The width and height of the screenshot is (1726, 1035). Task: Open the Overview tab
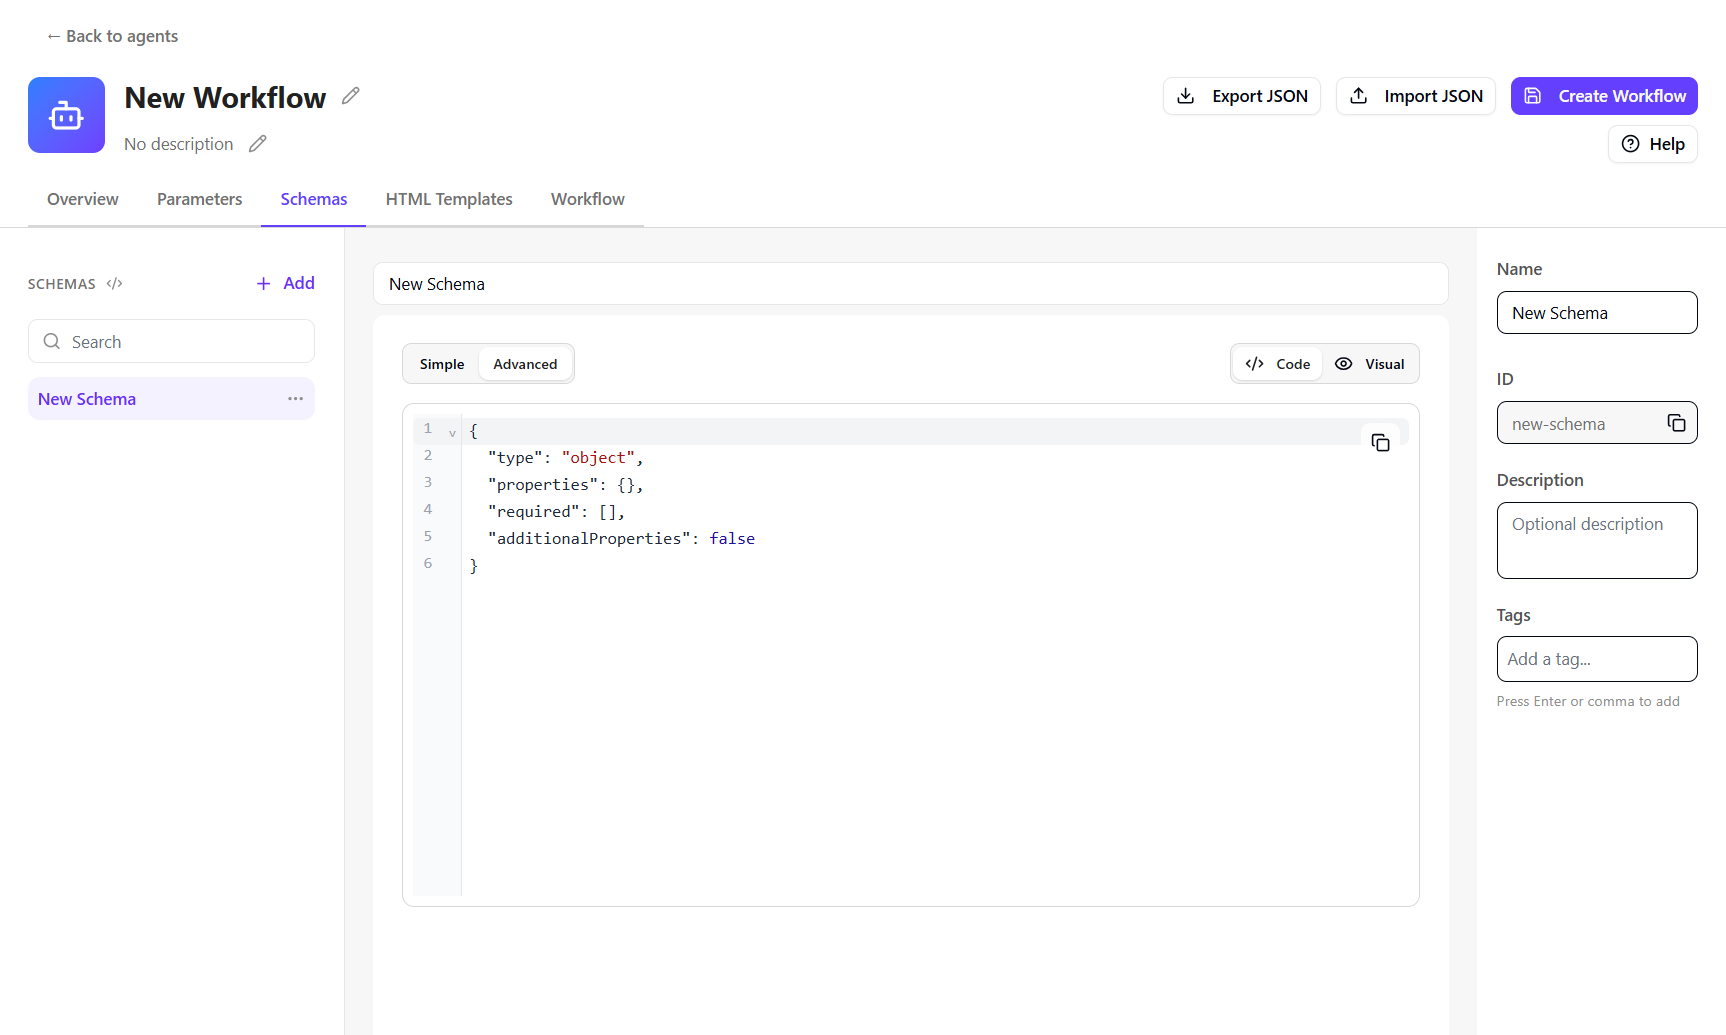click(83, 199)
